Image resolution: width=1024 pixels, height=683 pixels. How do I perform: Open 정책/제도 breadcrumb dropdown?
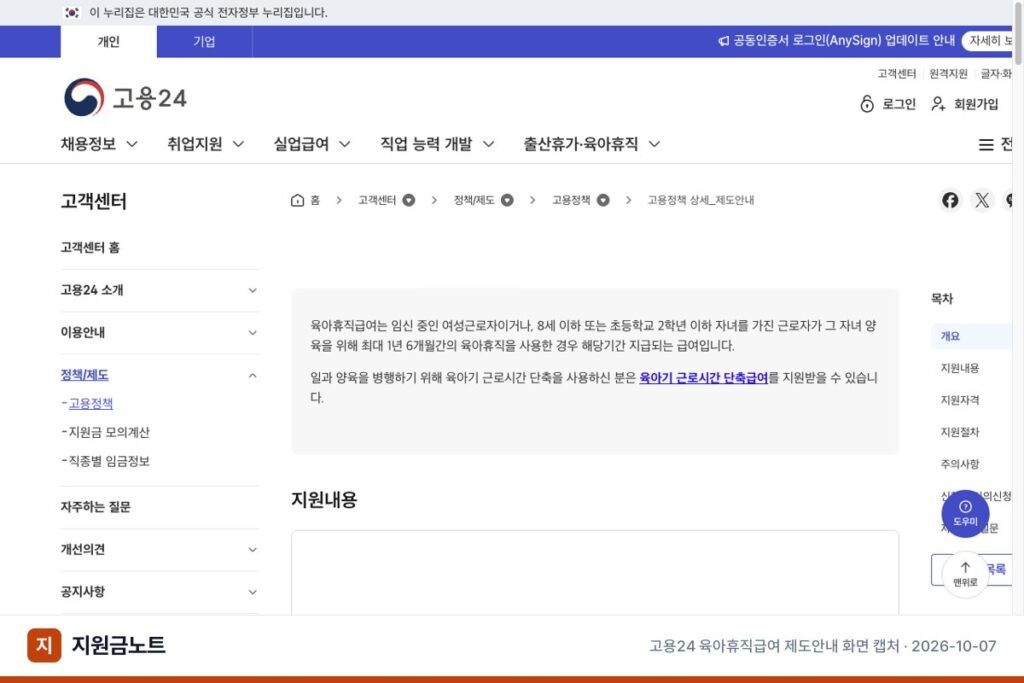coord(507,200)
